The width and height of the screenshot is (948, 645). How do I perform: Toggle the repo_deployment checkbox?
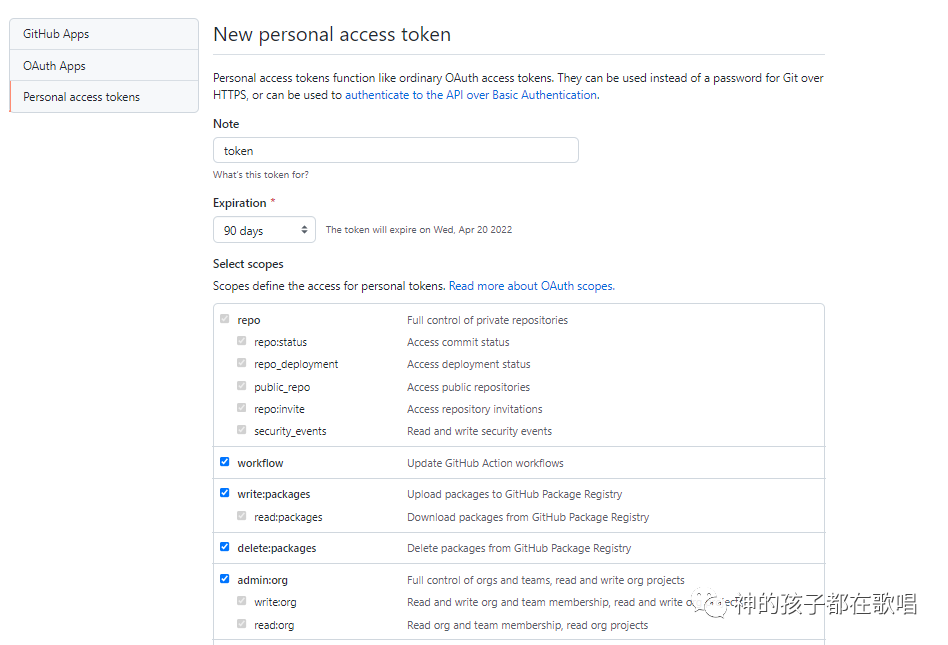pos(242,363)
